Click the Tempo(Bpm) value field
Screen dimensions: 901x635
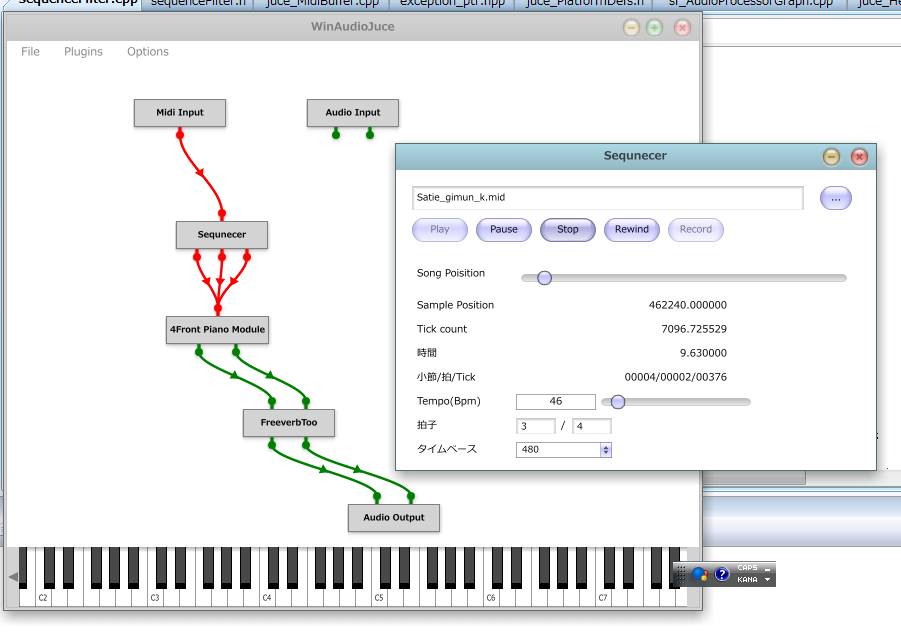click(555, 402)
